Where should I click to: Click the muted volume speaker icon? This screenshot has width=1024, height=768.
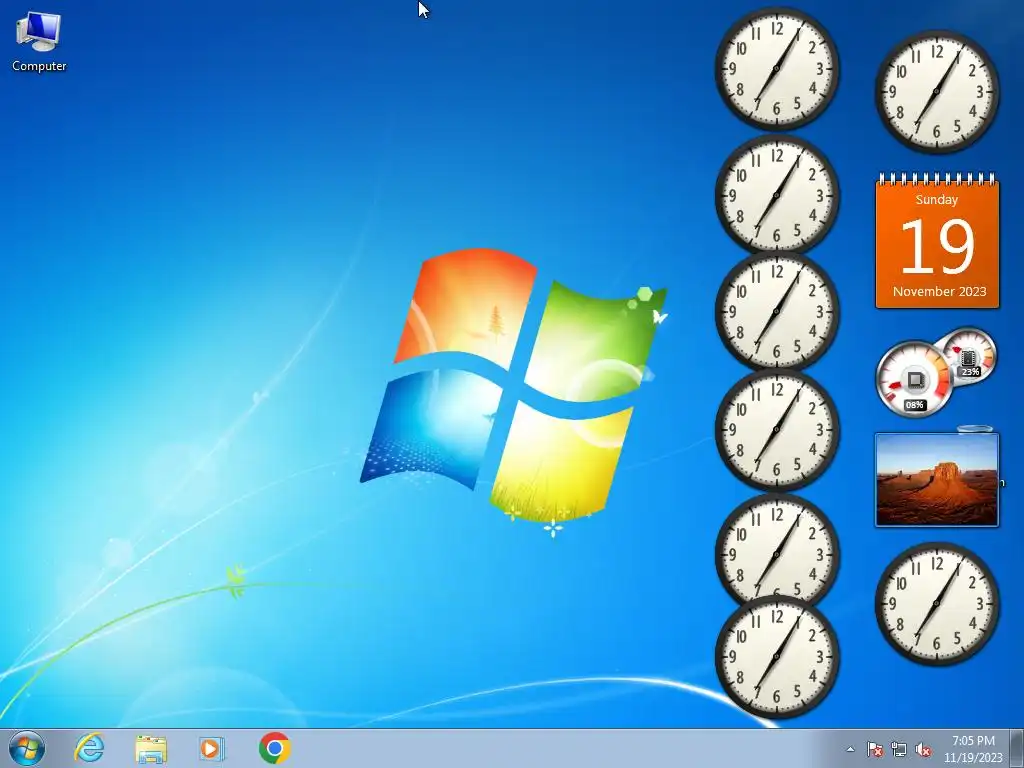tap(923, 749)
